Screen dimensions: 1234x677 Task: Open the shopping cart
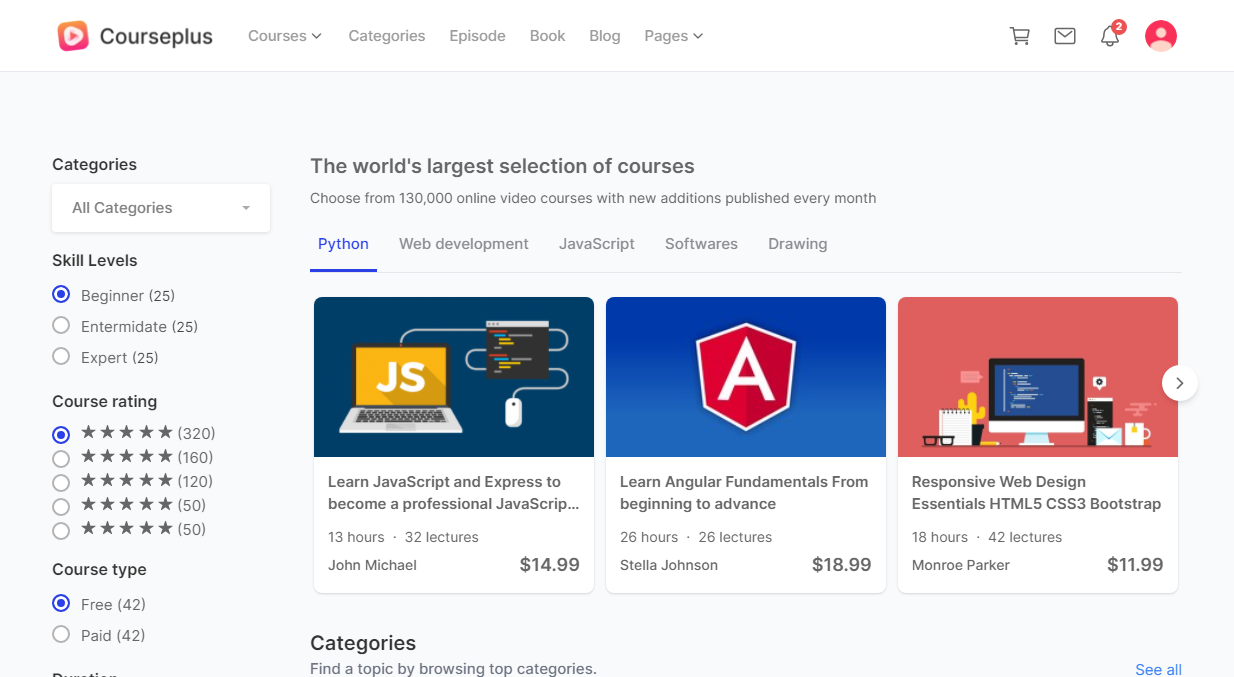click(x=1020, y=36)
